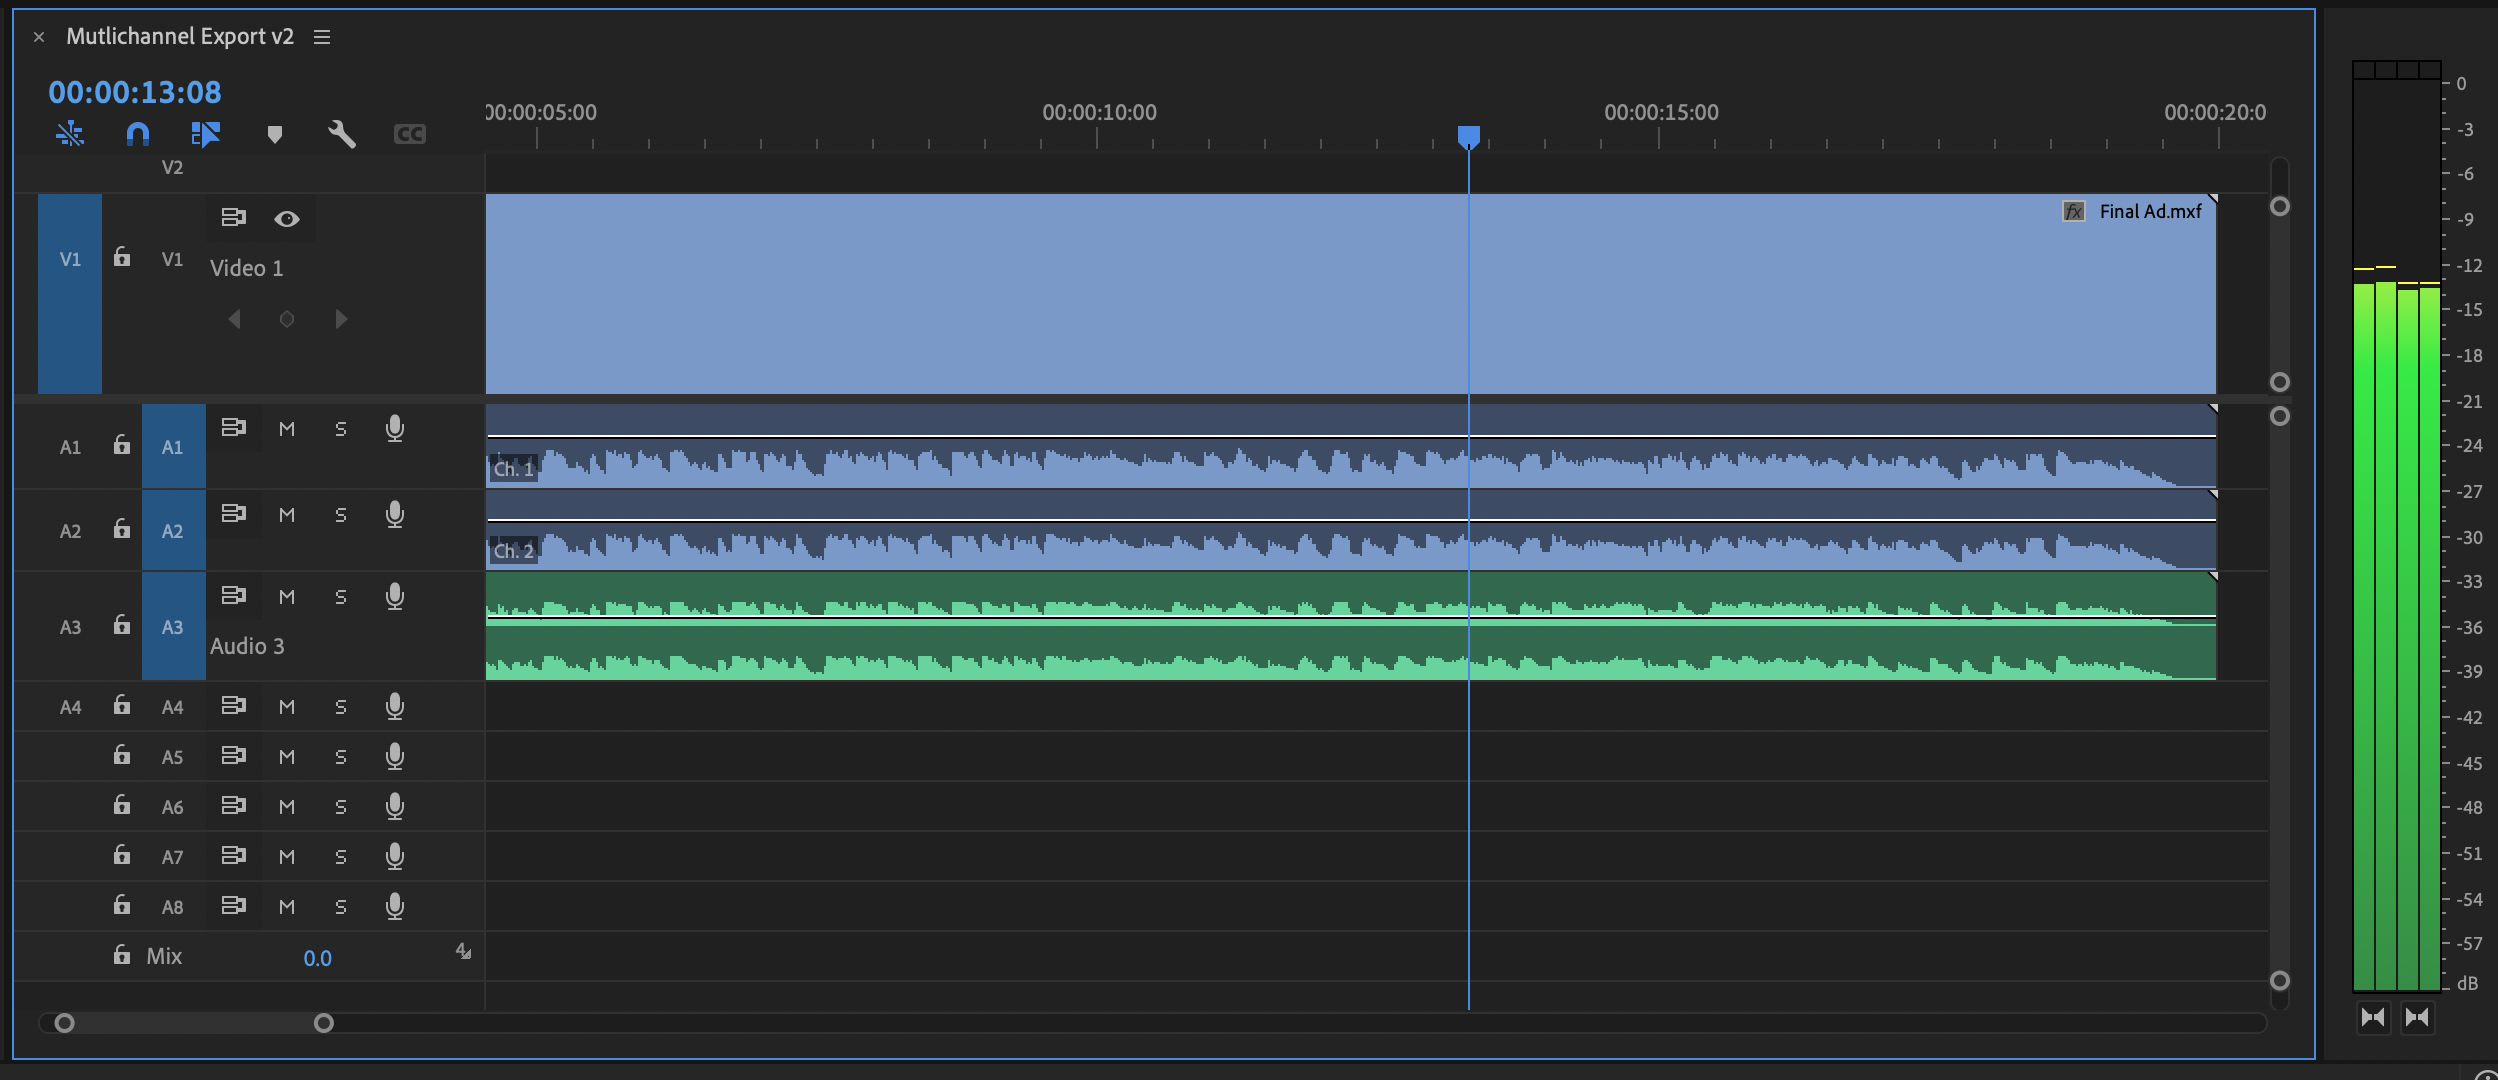Click the previous keyframe arrow on Video 1
Viewport: 2498px width, 1080px height.
(x=235, y=318)
